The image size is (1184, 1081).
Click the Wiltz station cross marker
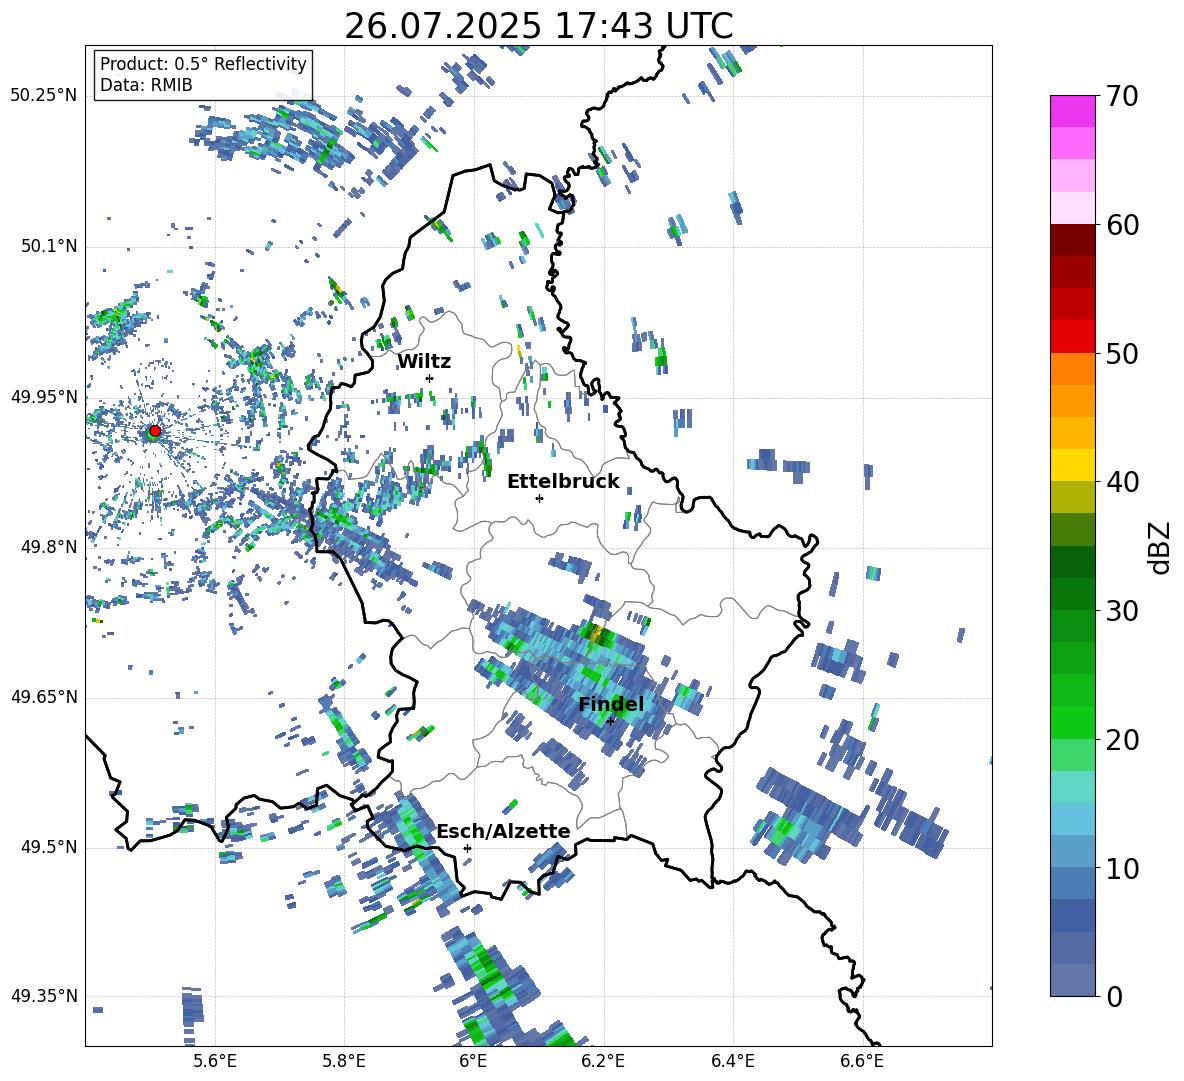pyautogui.click(x=430, y=378)
